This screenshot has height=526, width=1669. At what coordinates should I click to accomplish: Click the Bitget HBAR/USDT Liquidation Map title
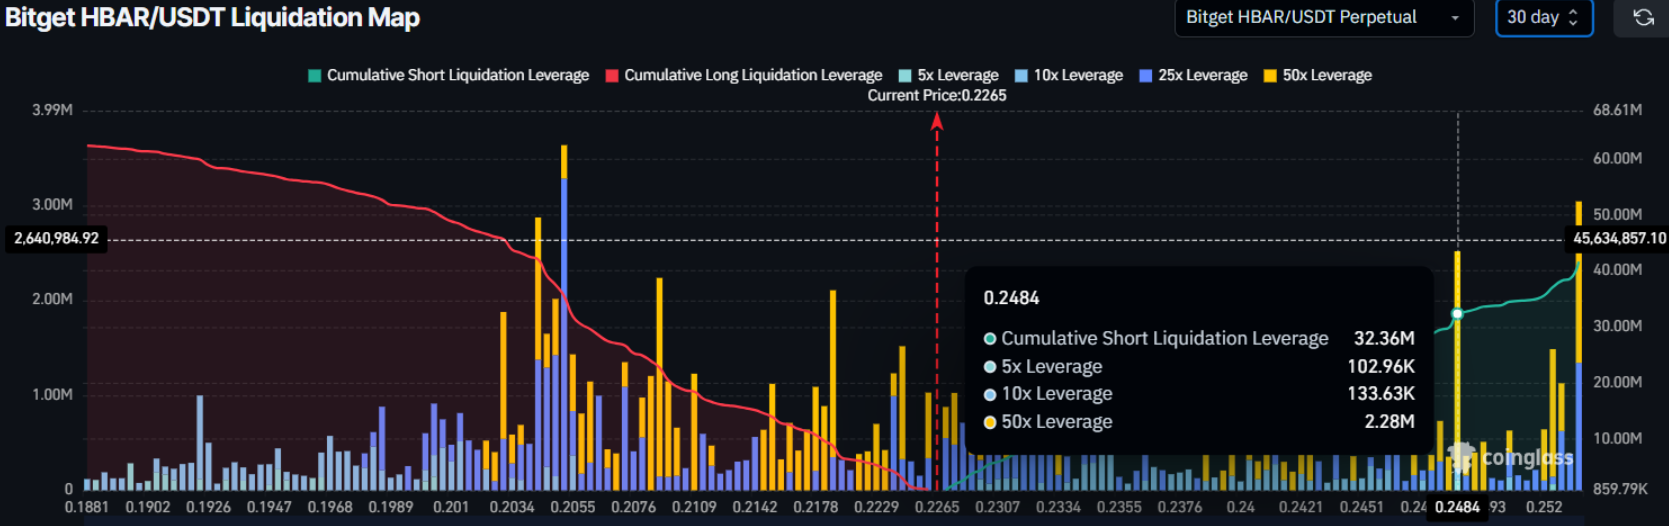point(212,18)
